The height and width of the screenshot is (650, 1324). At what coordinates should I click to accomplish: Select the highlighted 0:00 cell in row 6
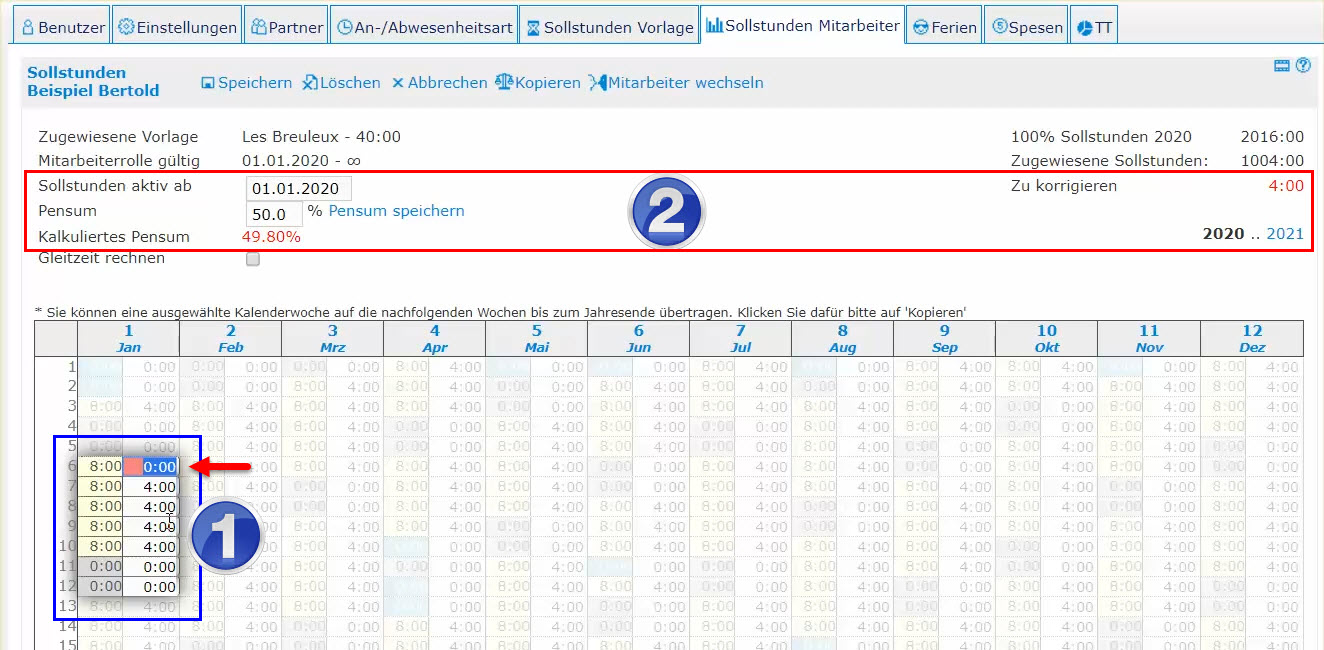pos(160,466)
